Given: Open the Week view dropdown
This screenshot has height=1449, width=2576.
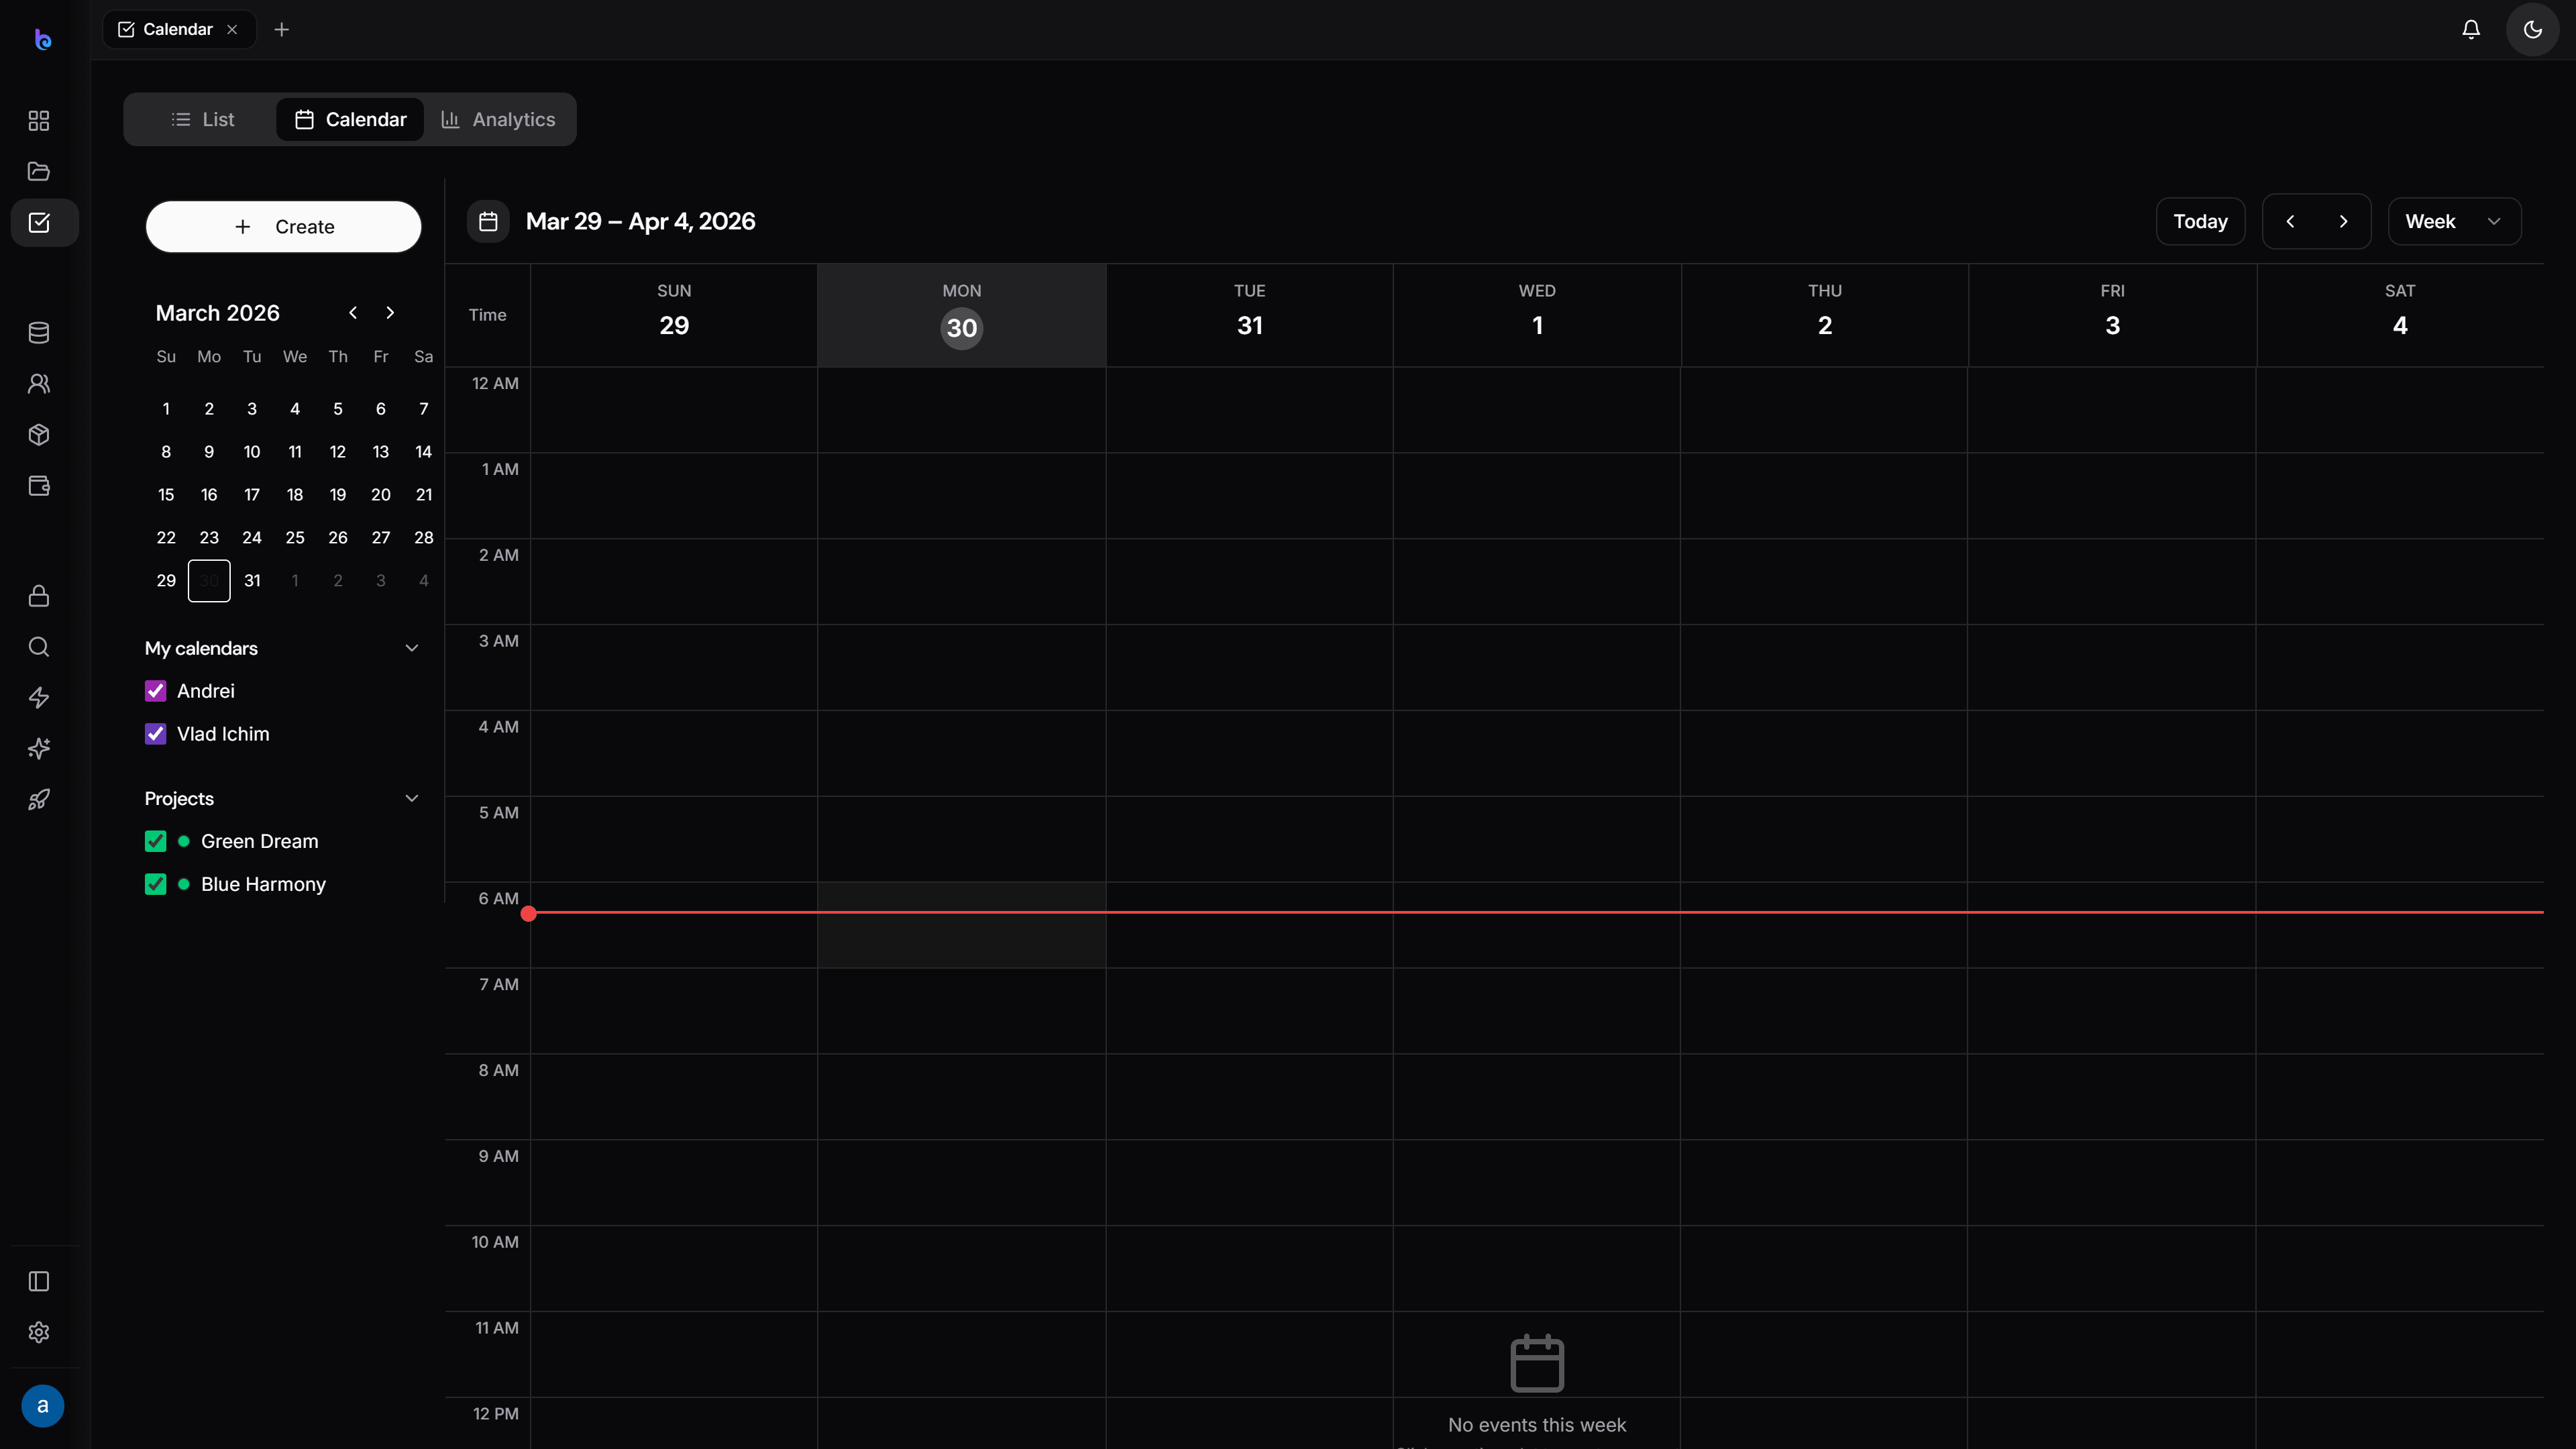Looking at the screenshot, I should coord(2454,221).
